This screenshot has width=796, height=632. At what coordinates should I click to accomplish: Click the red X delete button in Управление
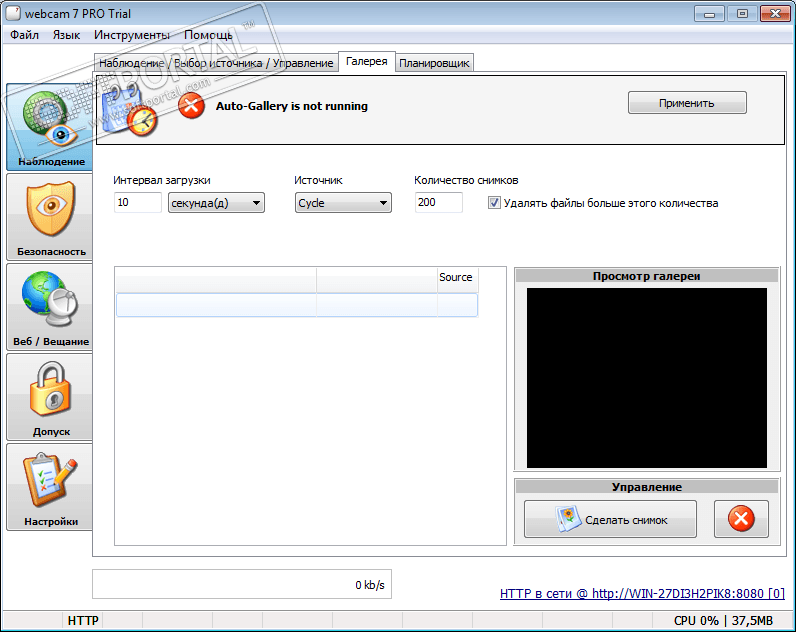pyautogui.click(x=741, y=519)
